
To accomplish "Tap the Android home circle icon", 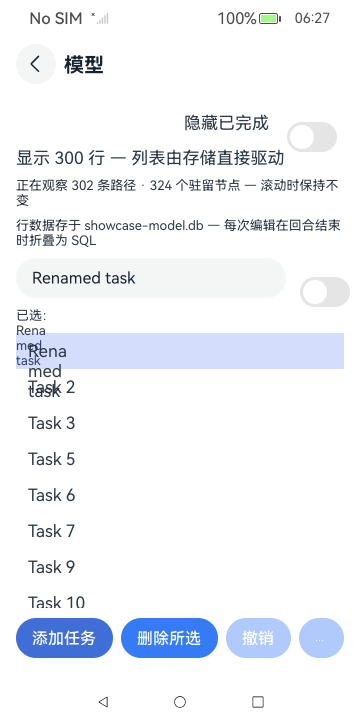I will pyautogui.click(x=180, y=702).
